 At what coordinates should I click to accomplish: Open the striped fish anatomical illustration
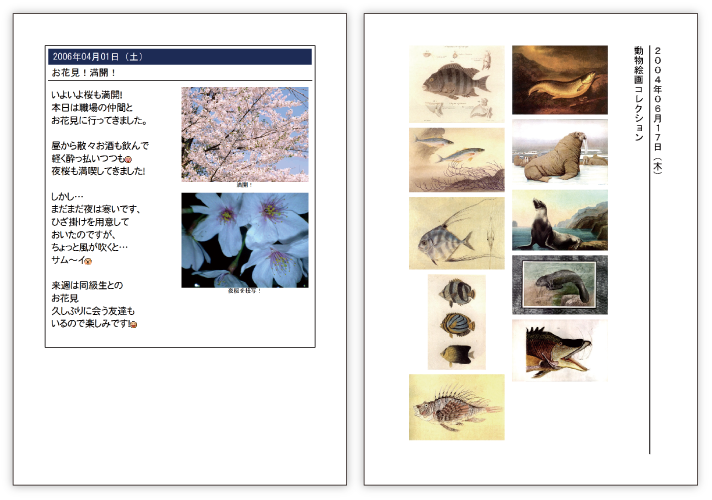tap(456, 84)
